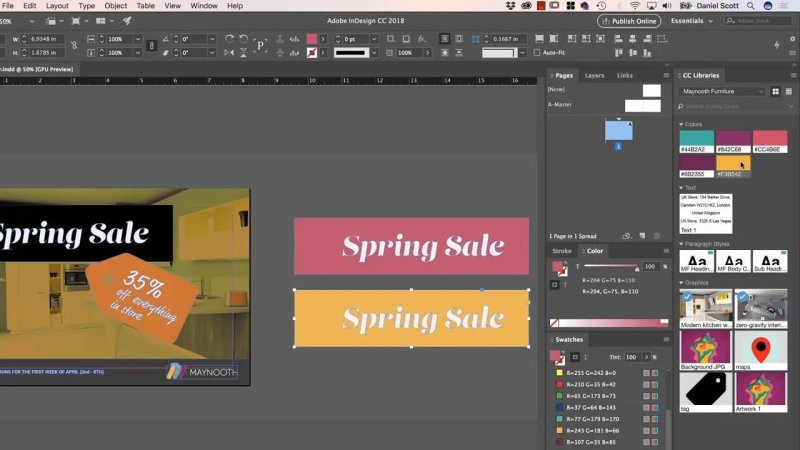Click delete selected pages trash icon
800x450 pixels.
point(657,236)
